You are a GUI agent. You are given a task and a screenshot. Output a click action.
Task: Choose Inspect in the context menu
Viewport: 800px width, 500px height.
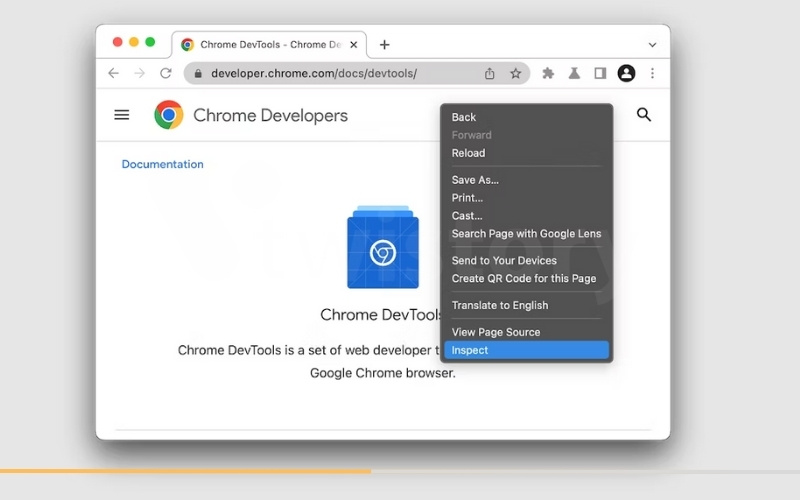[527, 351]
